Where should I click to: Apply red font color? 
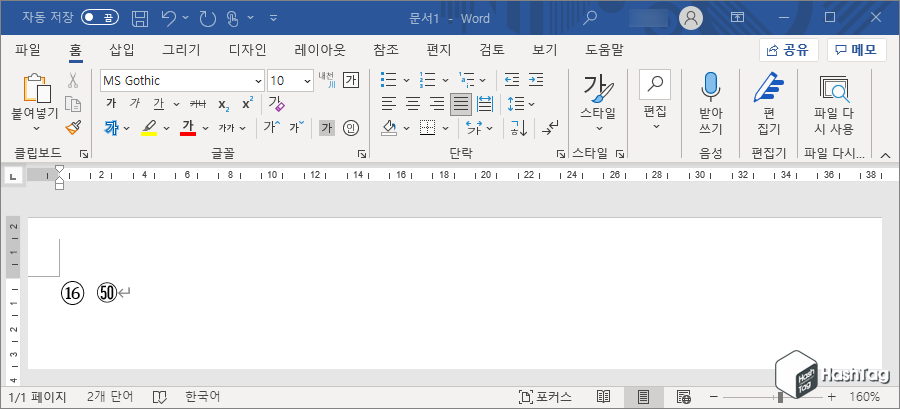(188, 128)
